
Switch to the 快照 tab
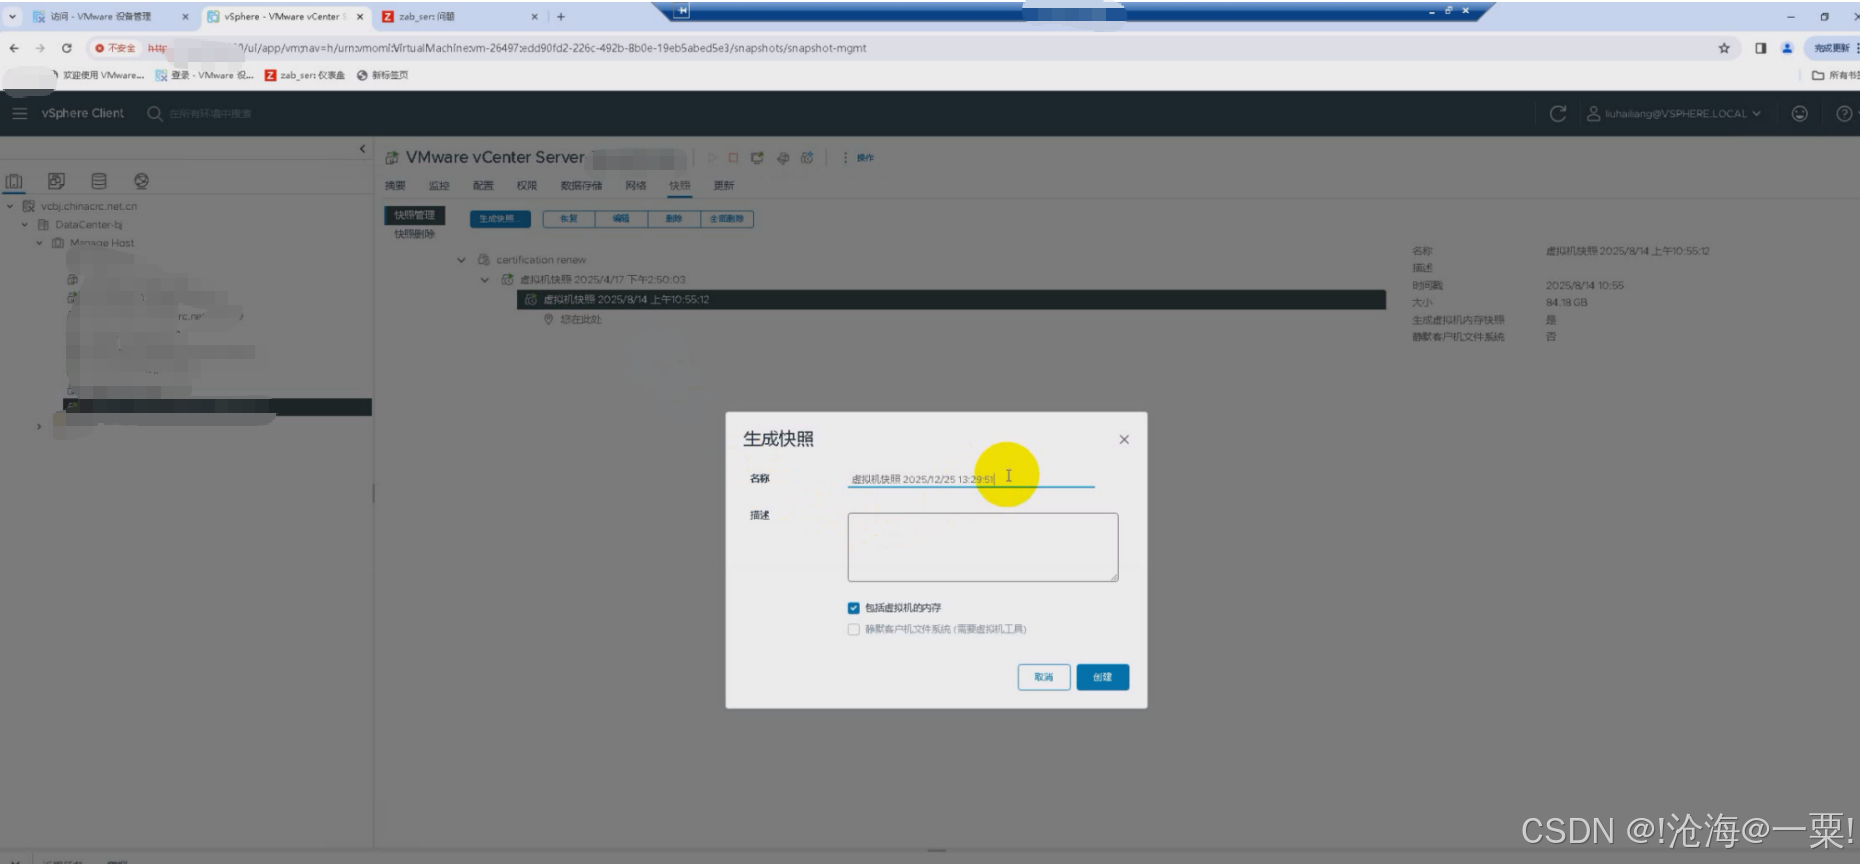(680, 186)
